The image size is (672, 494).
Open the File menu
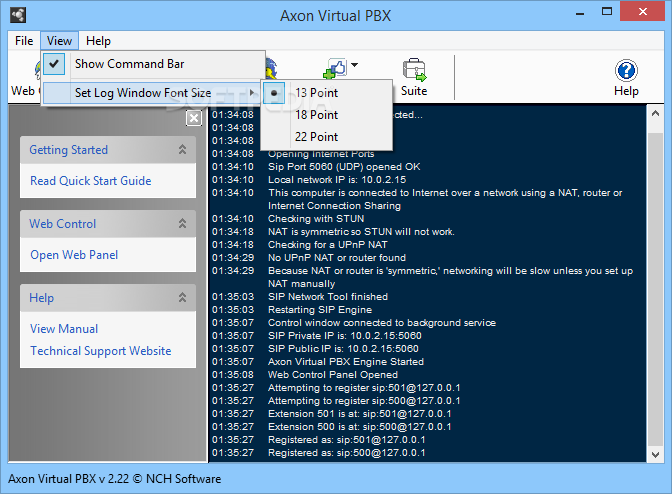24,41
